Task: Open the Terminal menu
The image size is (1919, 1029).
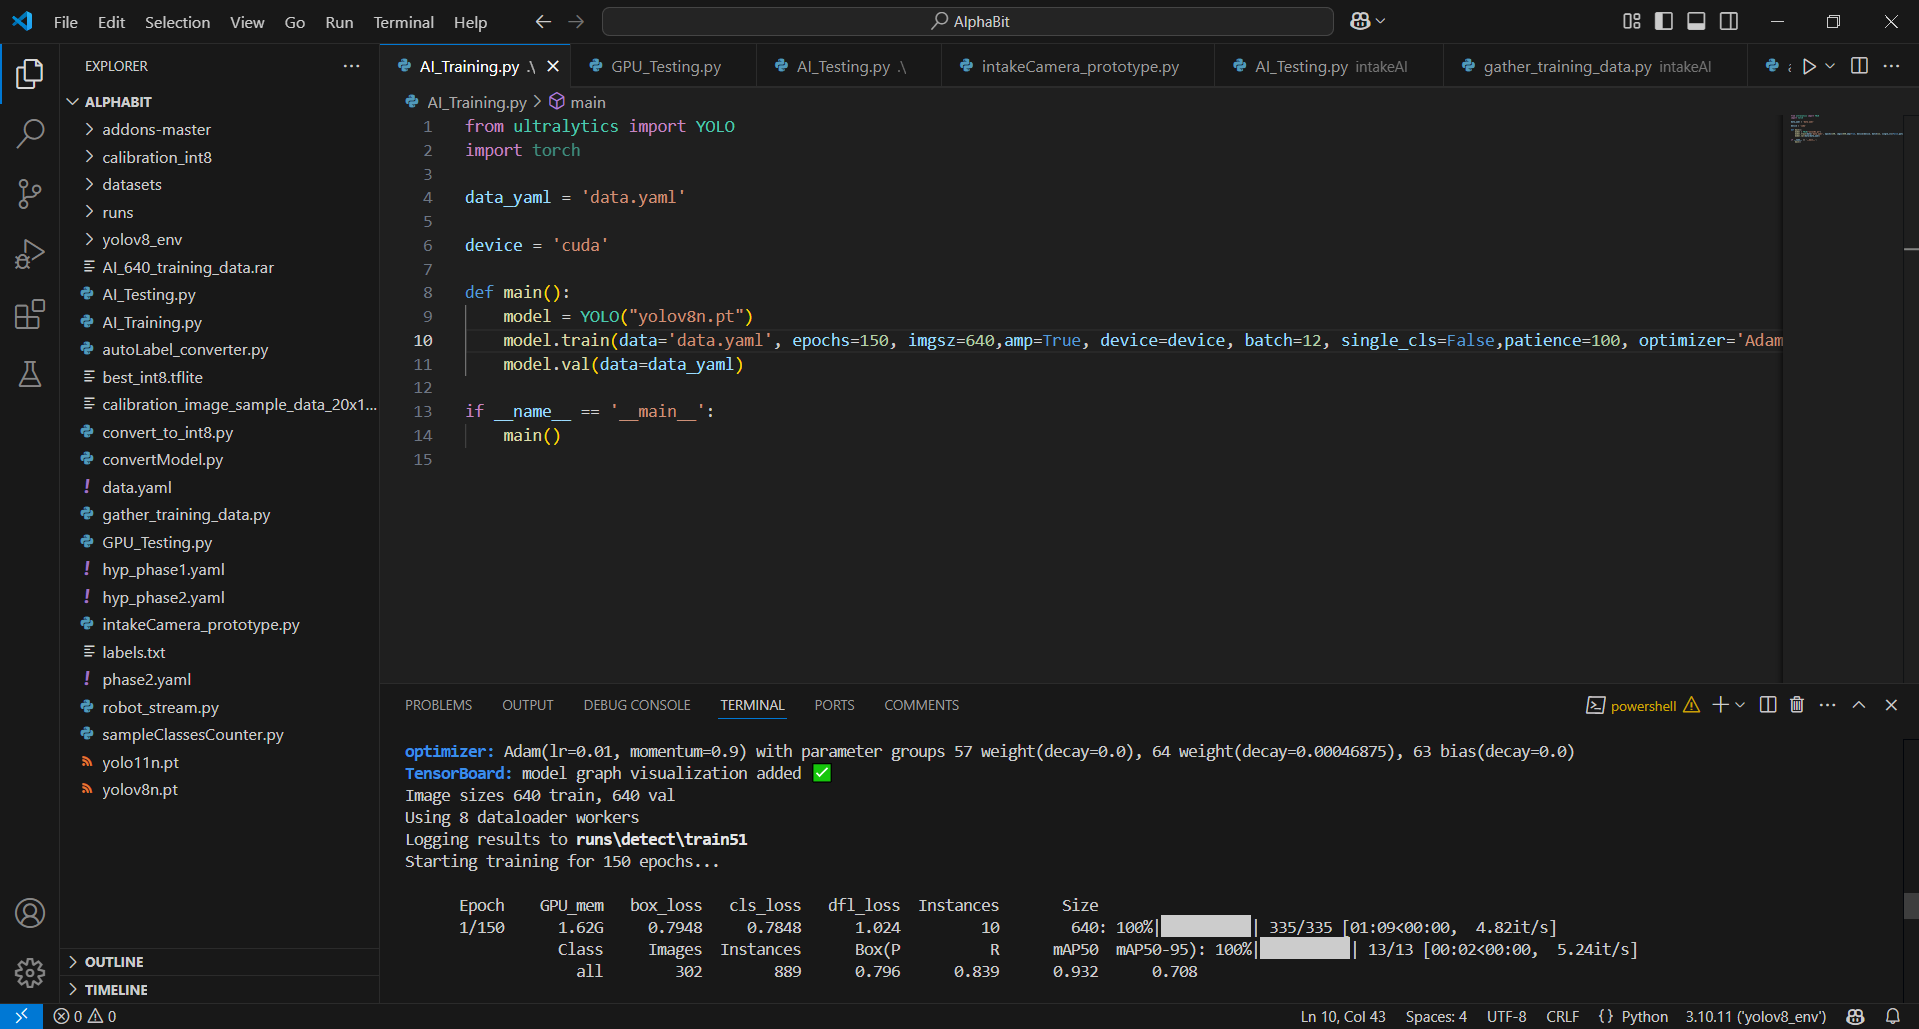Action: [403, 22]
